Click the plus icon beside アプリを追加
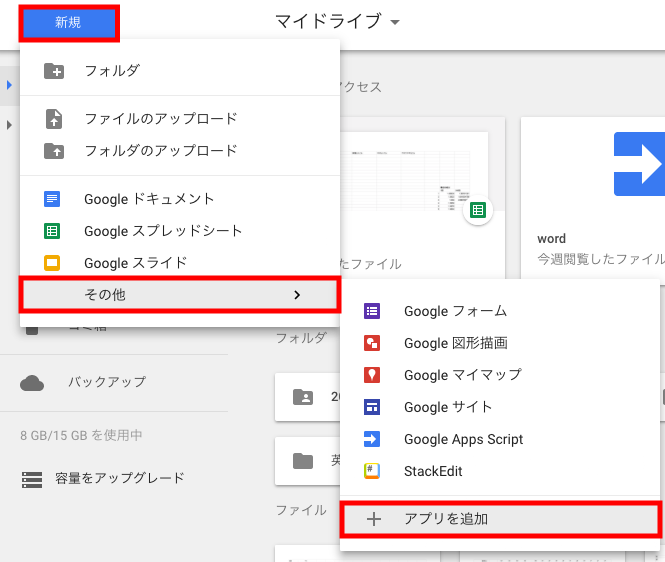The height and width of the screenshot is (562, 665). coord(374,519)
